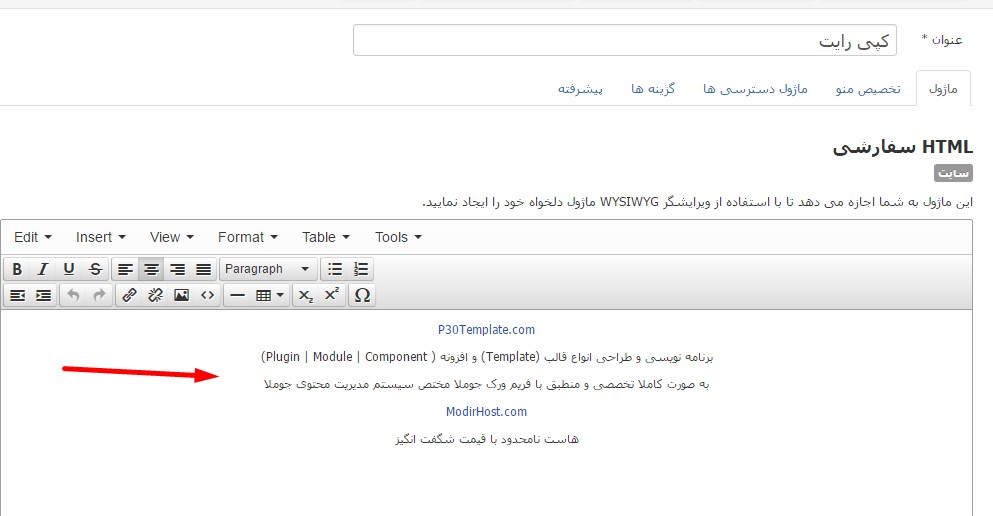Apply subscript formatting

306,295
